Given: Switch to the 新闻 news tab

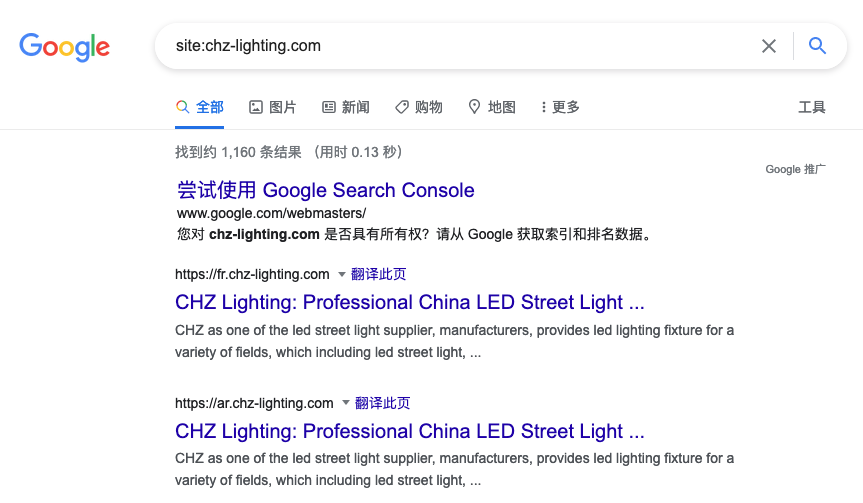Looking at the screenshot, I should click(x=346, y=107).
